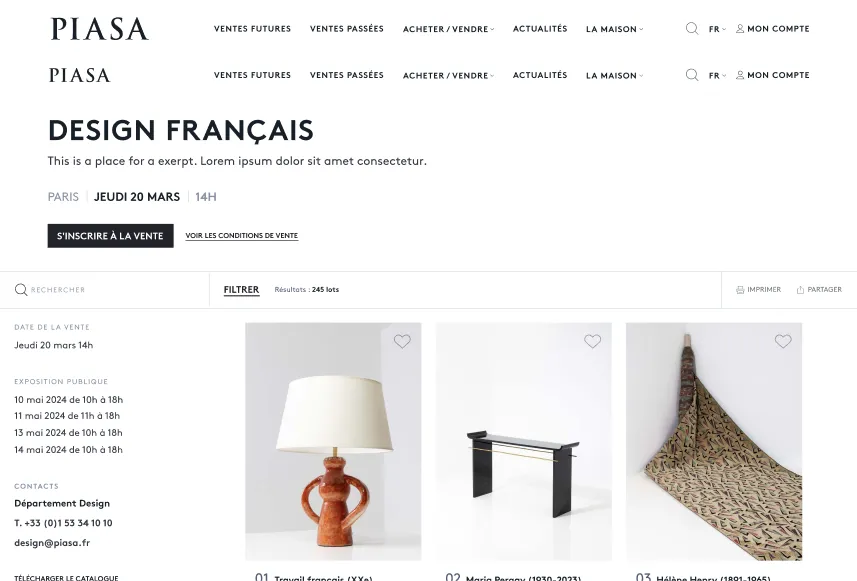Open the large PIASA logo homepage
Viewport: 857px width, 581px height.
coord(99,29)
